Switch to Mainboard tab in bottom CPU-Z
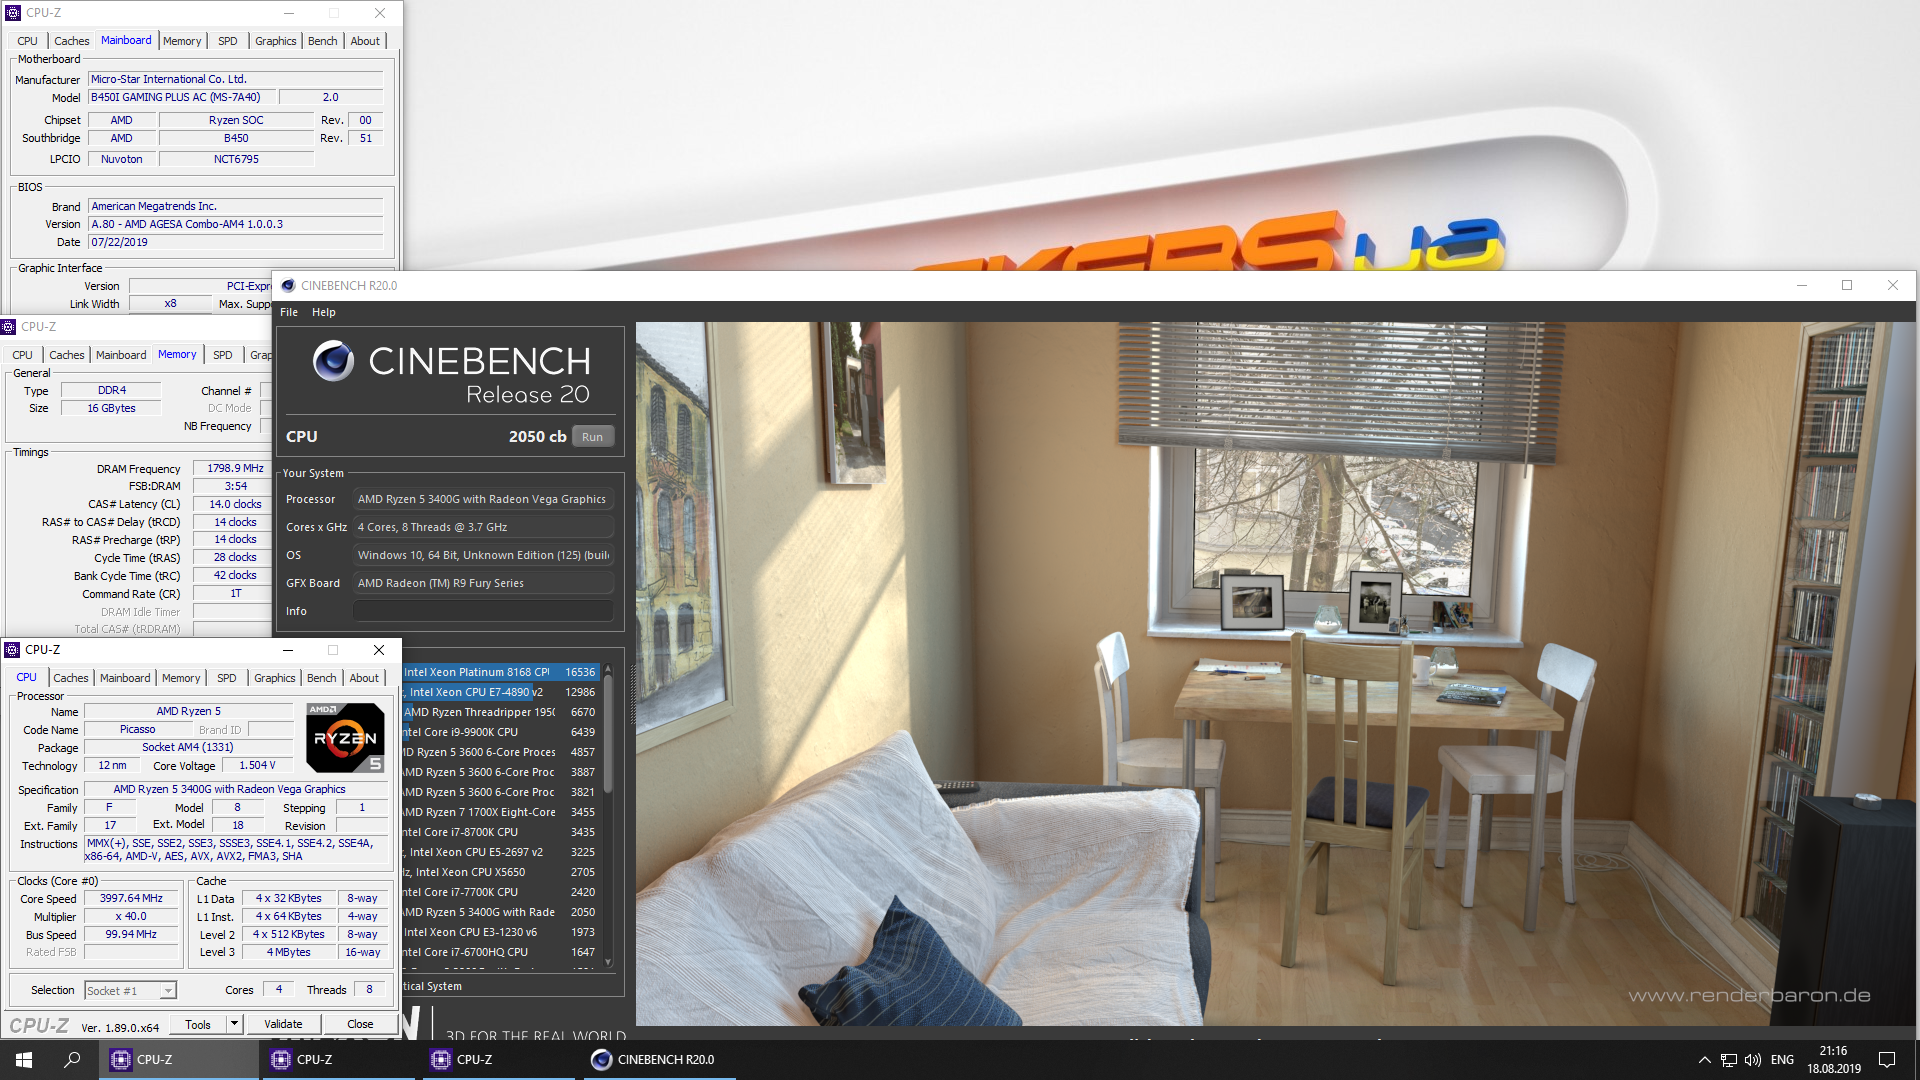1920x1080 pixels. coord(125,678)
